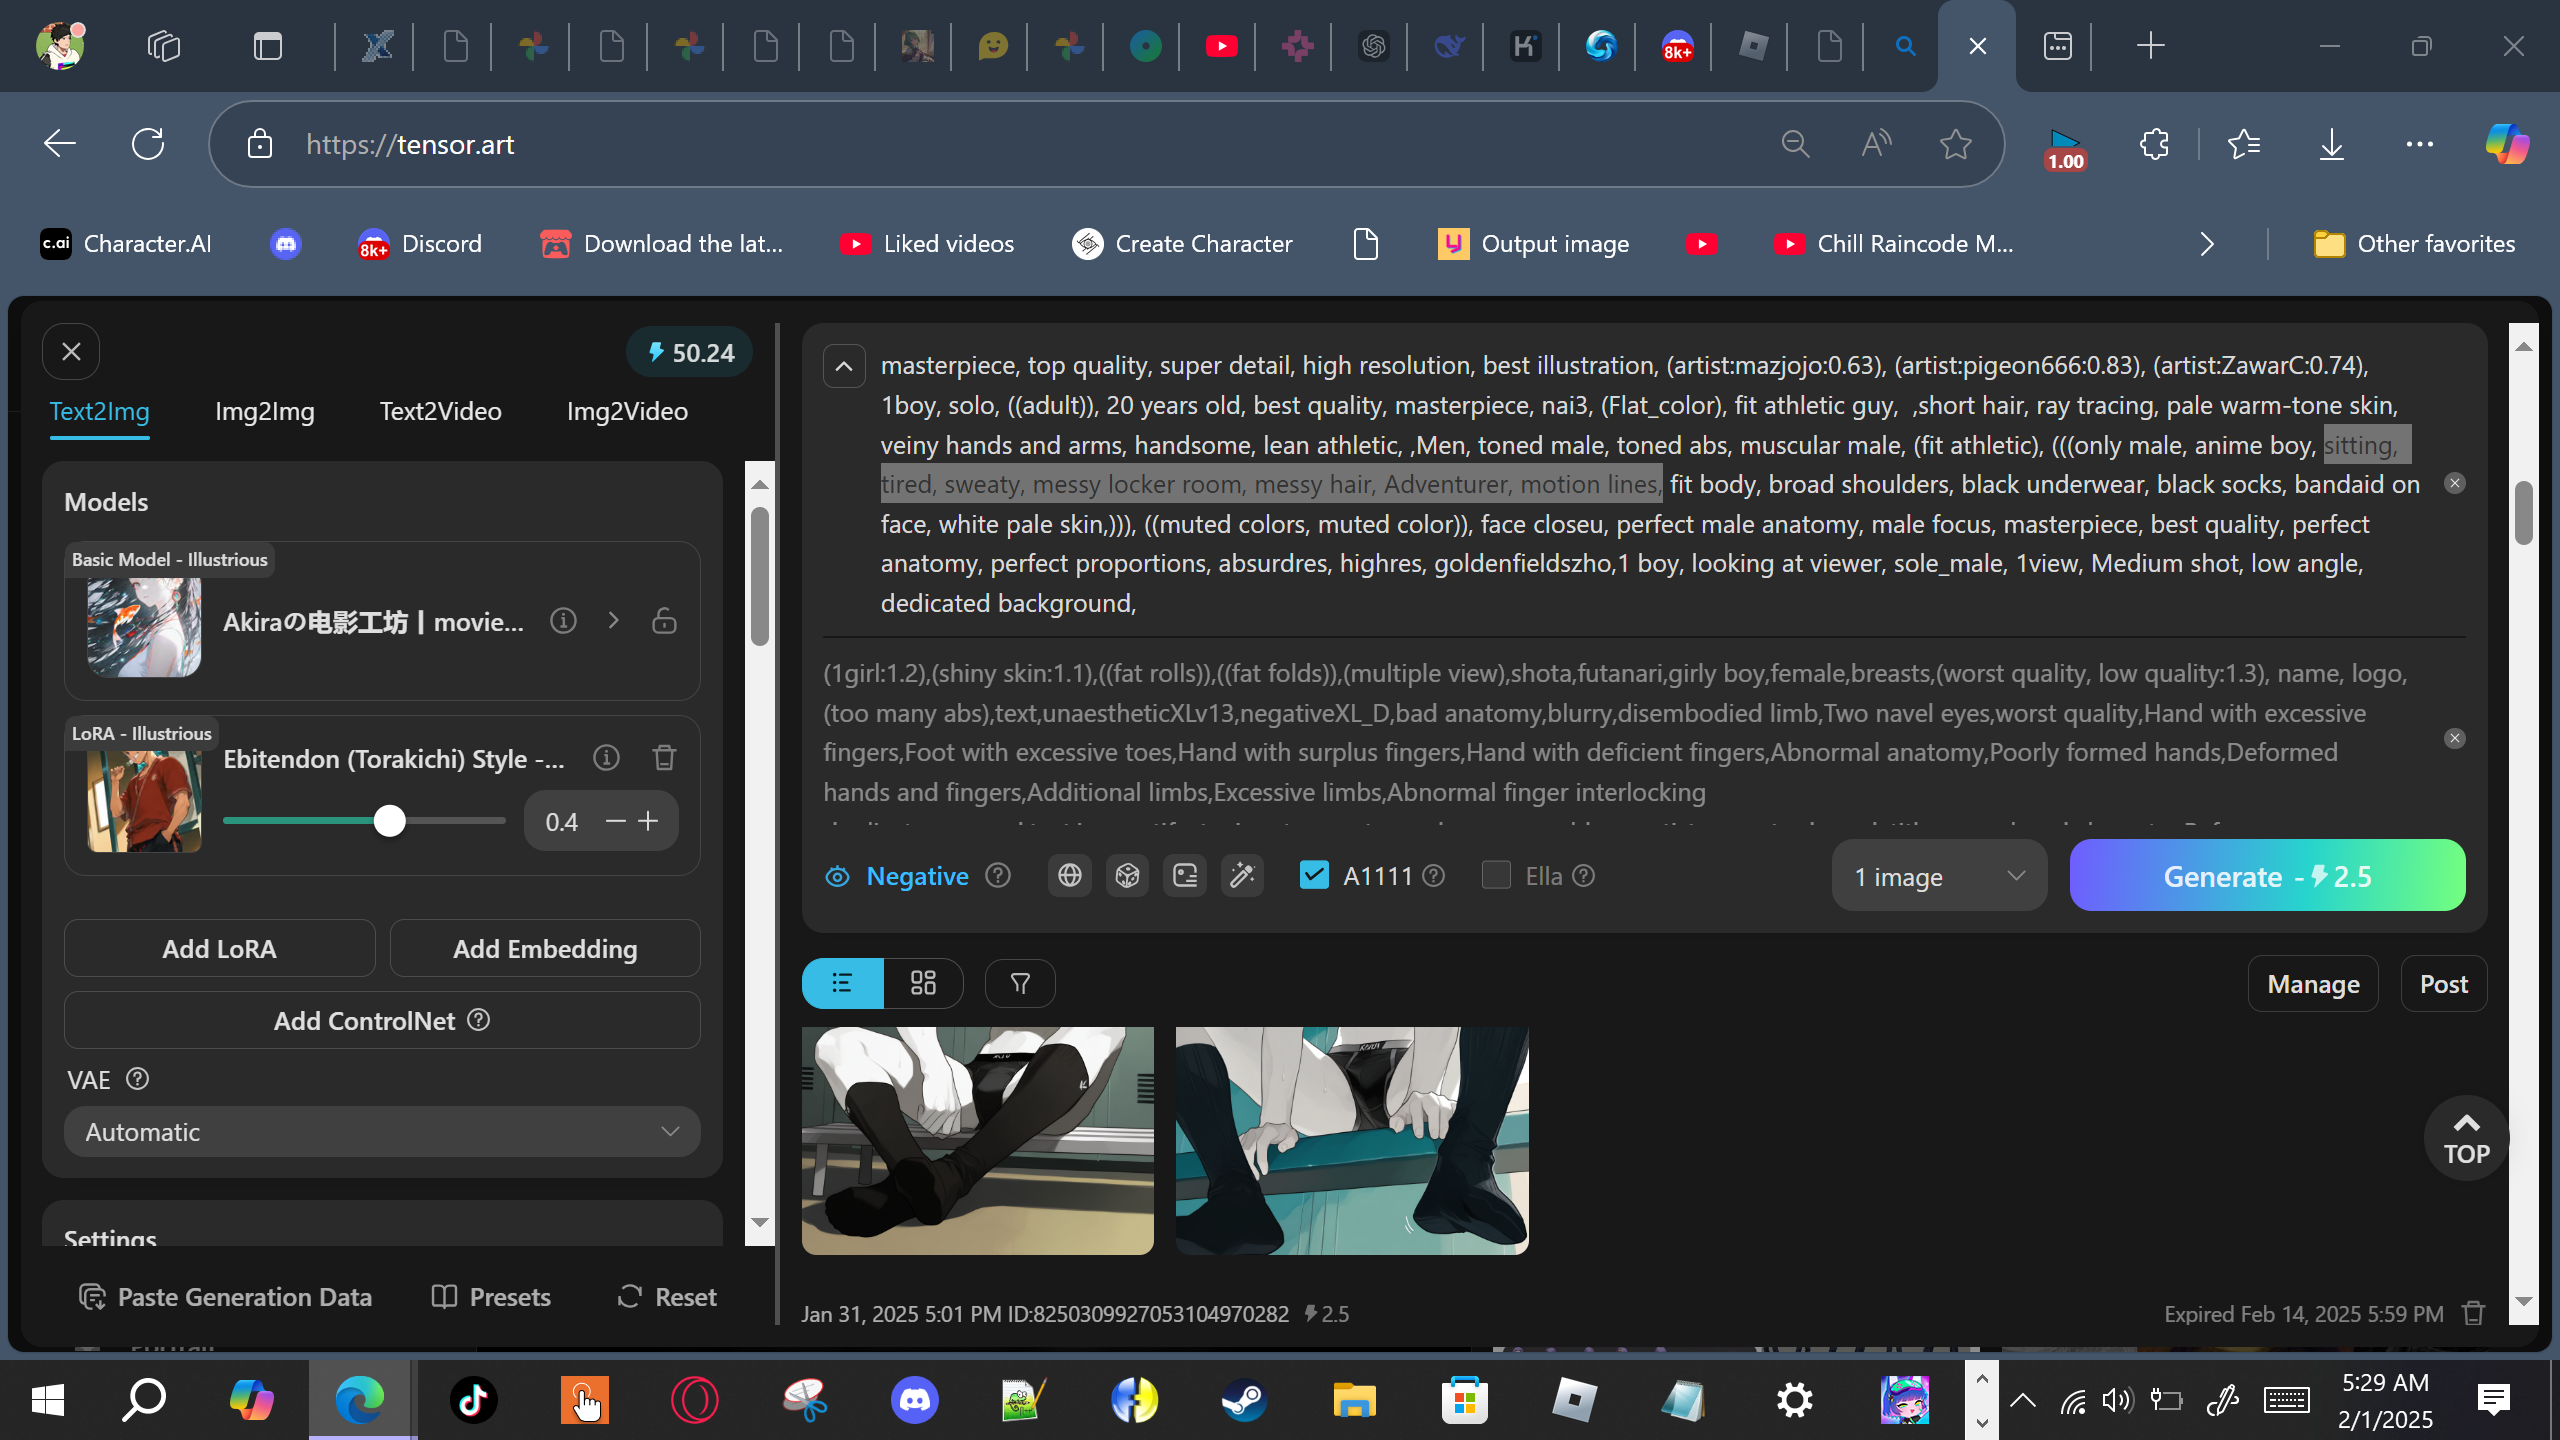2560x1440 pixels.
Task: Open the VAE Automatic dropdown
Action: click(x=382, y=1132)
